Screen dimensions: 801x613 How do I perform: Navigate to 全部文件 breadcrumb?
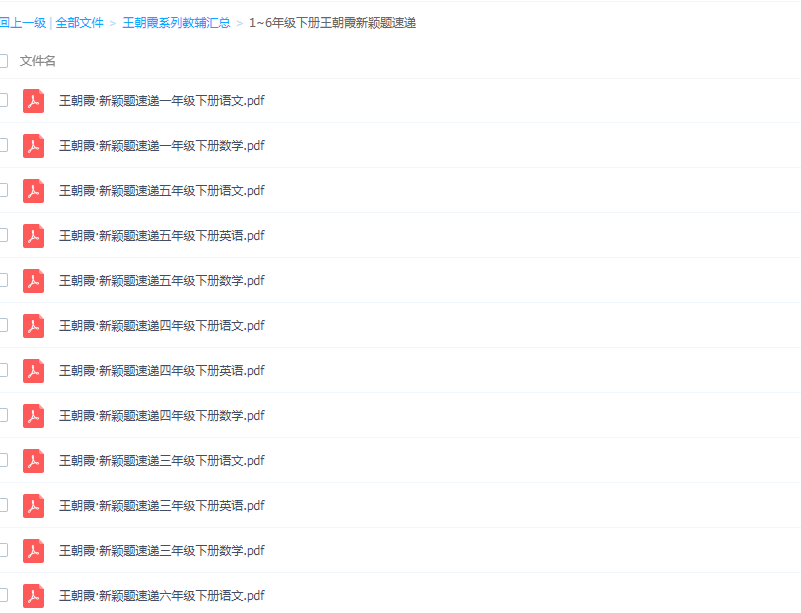coord(79,23)
